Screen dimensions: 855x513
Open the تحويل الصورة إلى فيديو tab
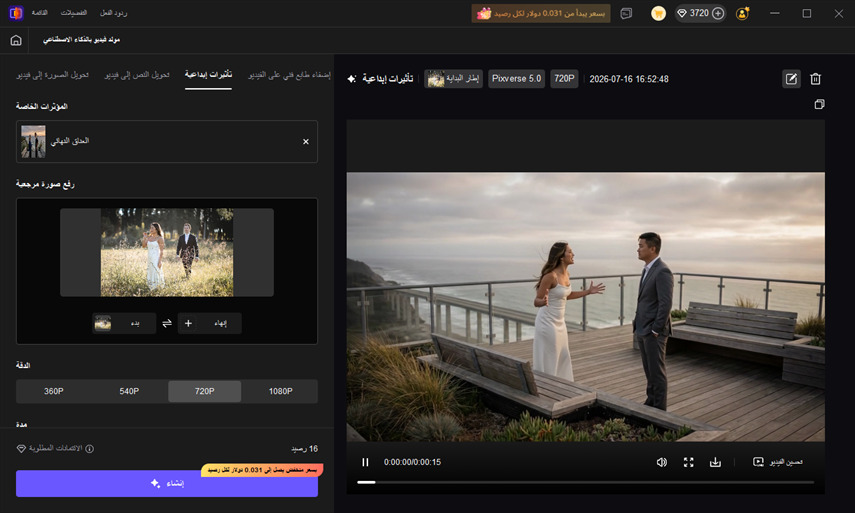52,75
